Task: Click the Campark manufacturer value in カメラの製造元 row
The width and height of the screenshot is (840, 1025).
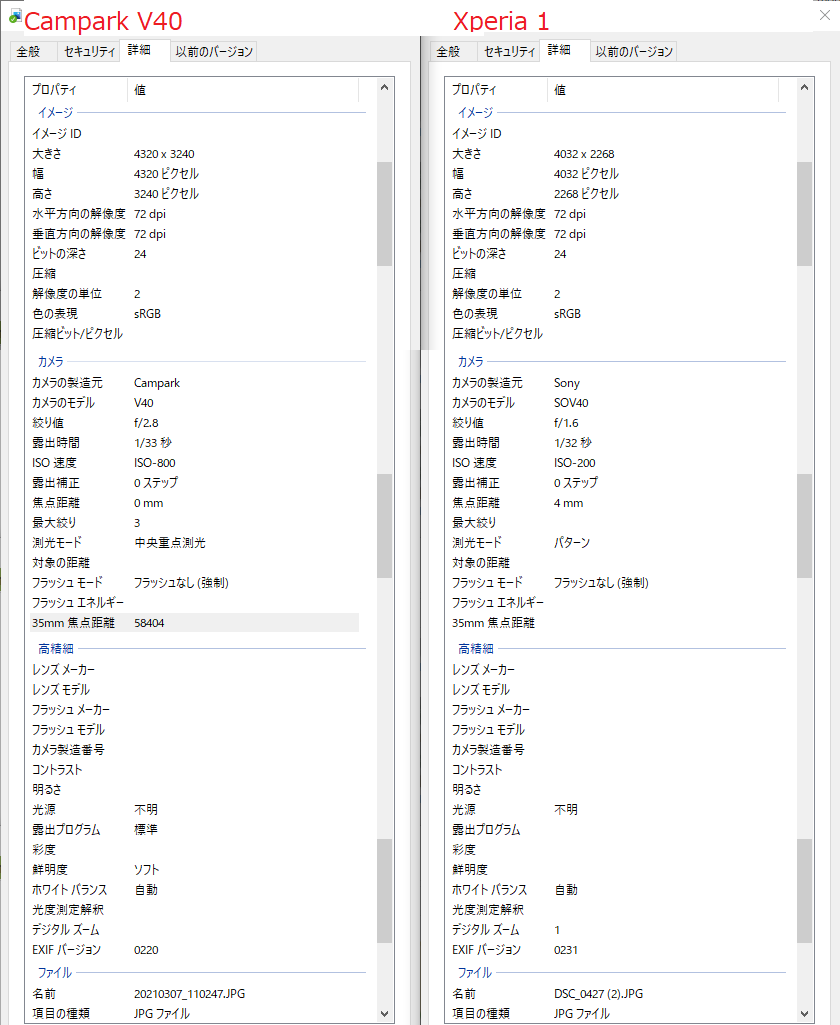Action: click(157, 383)
